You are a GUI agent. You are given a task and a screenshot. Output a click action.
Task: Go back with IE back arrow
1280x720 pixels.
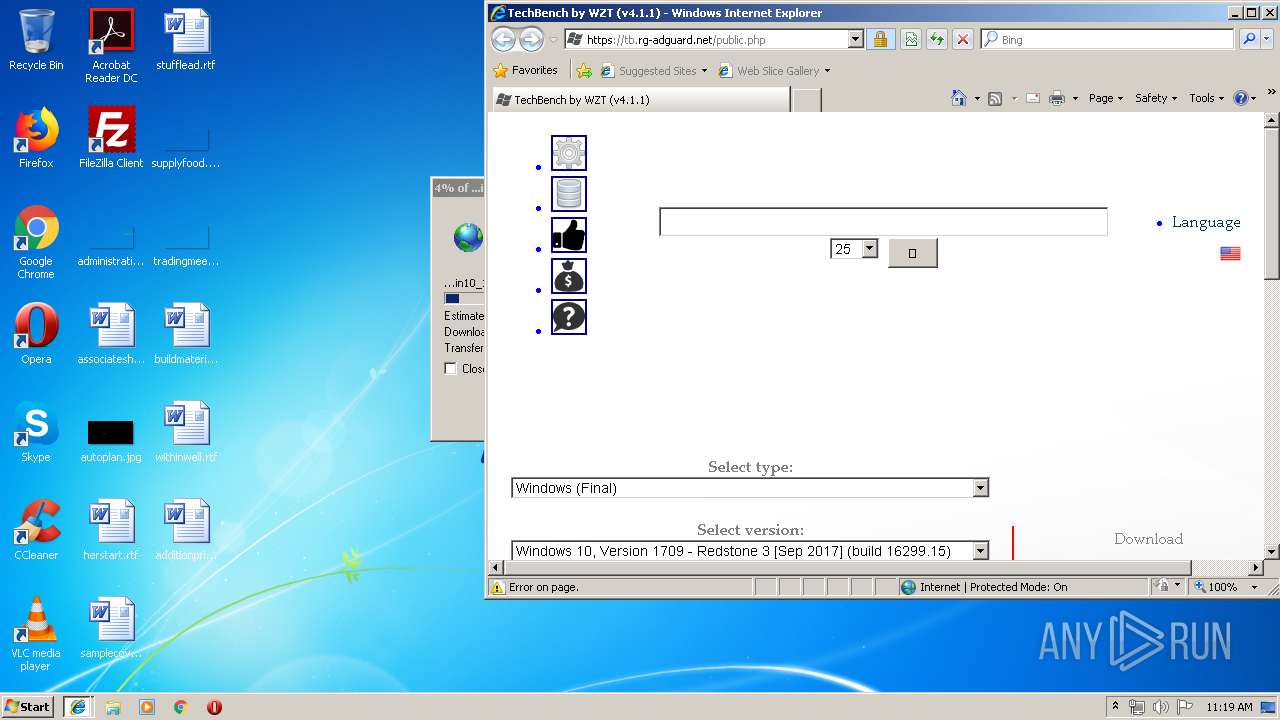pos(504,39)
